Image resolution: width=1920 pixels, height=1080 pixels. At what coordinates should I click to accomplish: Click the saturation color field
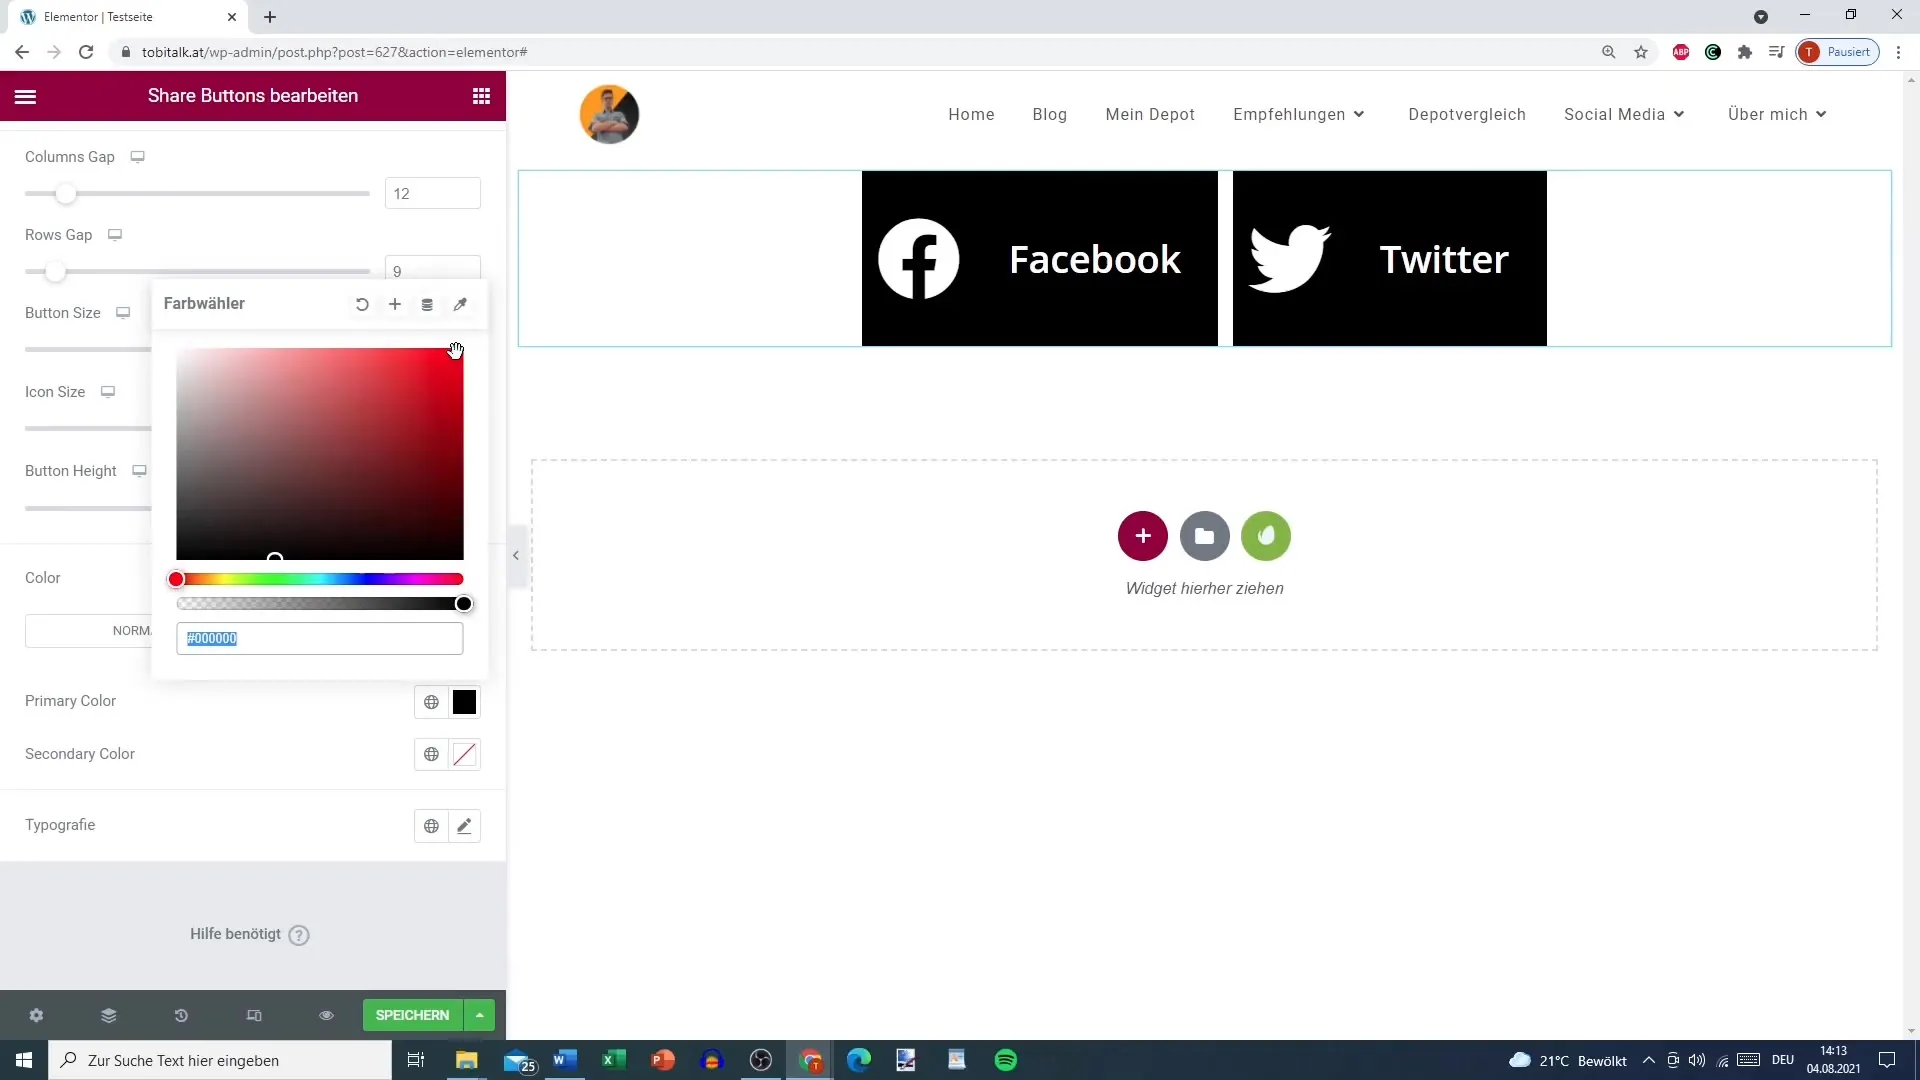pos(320,454)
